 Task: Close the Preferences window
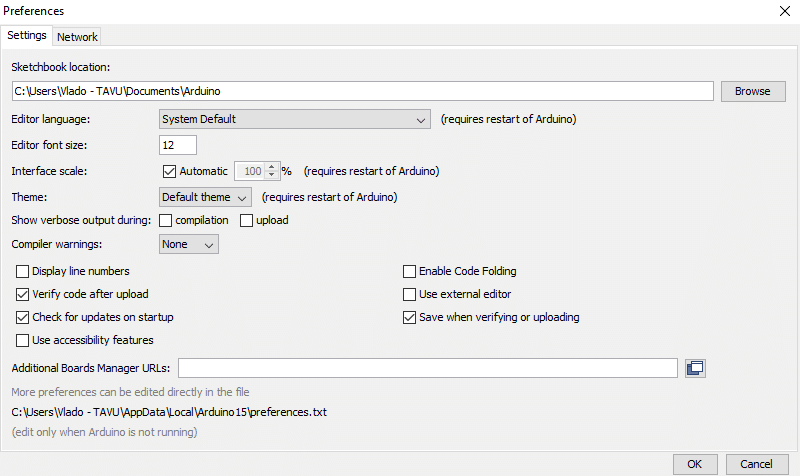point(783,11)
